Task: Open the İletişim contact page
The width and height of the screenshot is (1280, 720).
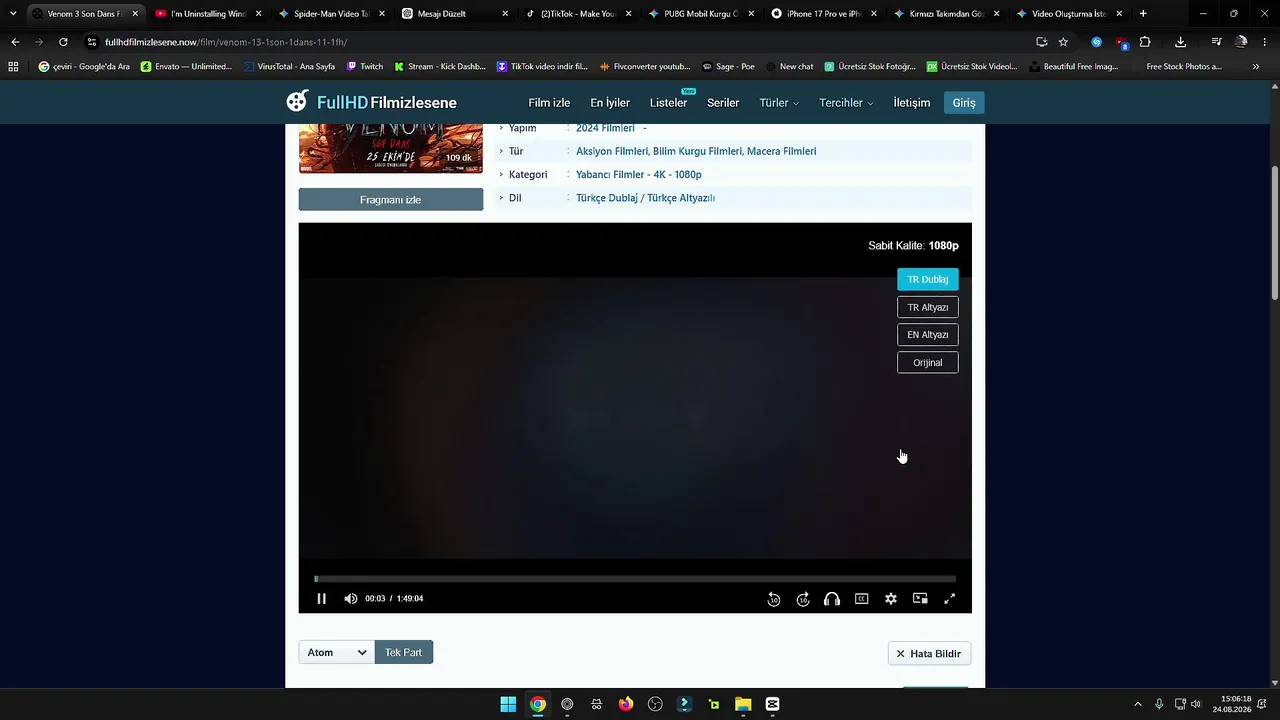Action: pyautogui.click(x=912, y=103)
